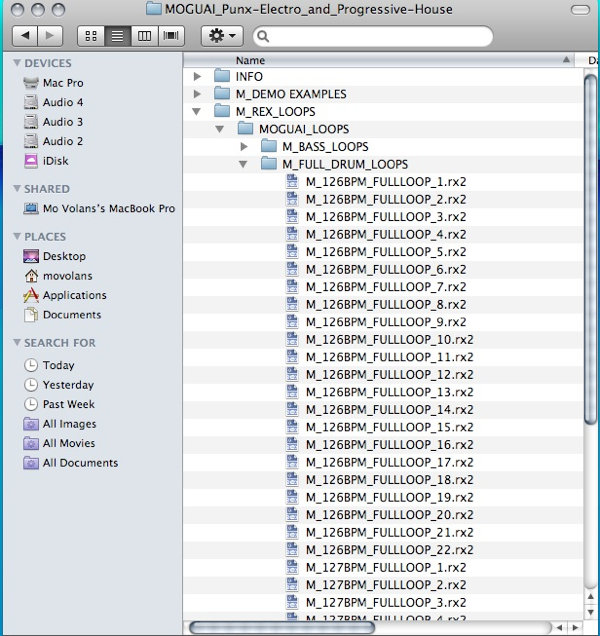
Task: Select file M_126BPM_FULLLOOP_13.rx2
Action: click(x=389, y=392)
